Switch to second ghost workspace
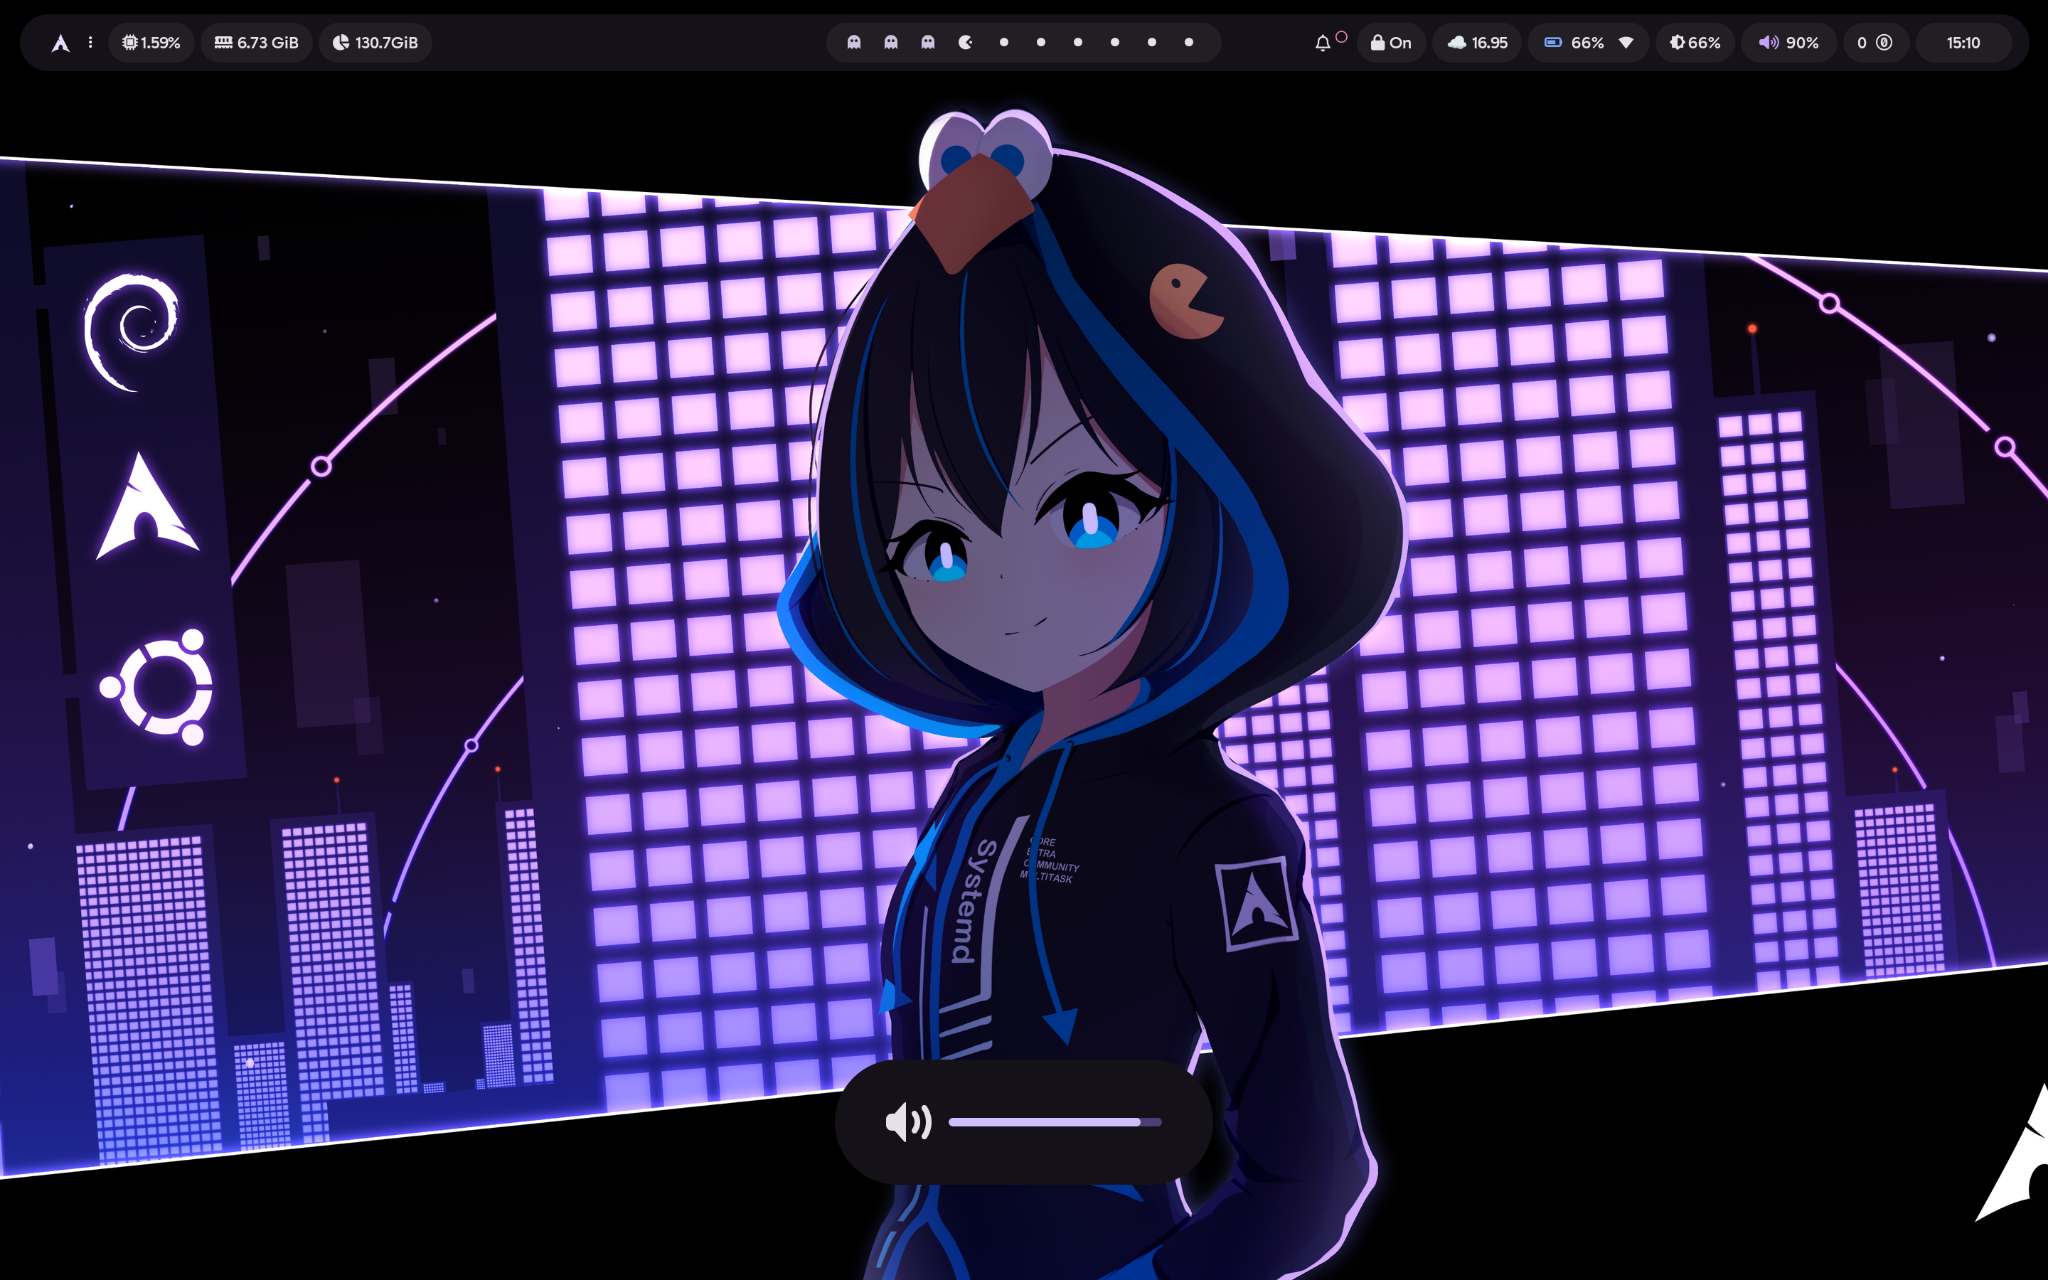This screenshot has width=2048, height=1280. click(x=891, y=42)
